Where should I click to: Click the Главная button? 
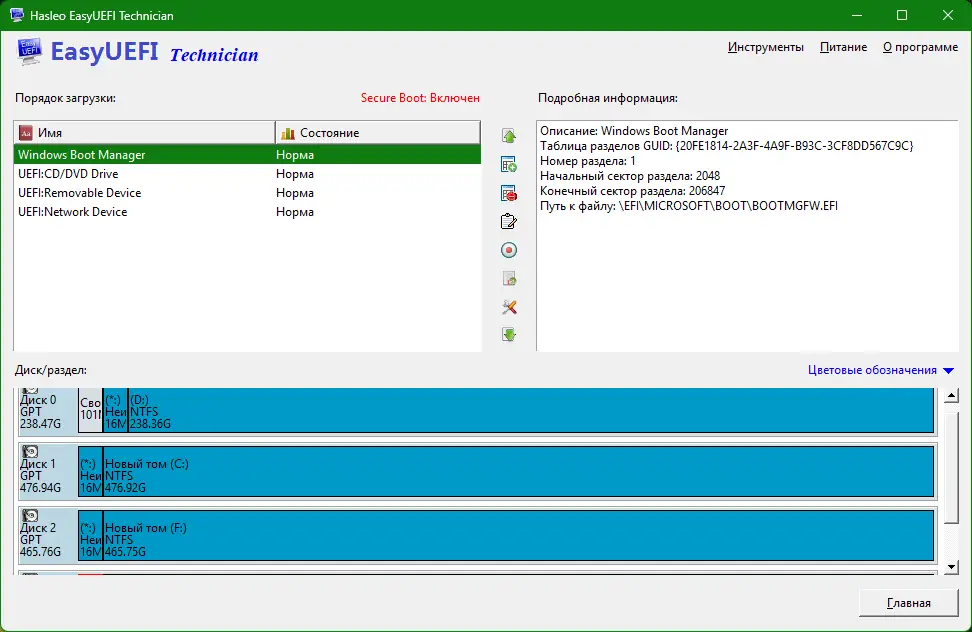pyautogui.click(x=909, y=603)
